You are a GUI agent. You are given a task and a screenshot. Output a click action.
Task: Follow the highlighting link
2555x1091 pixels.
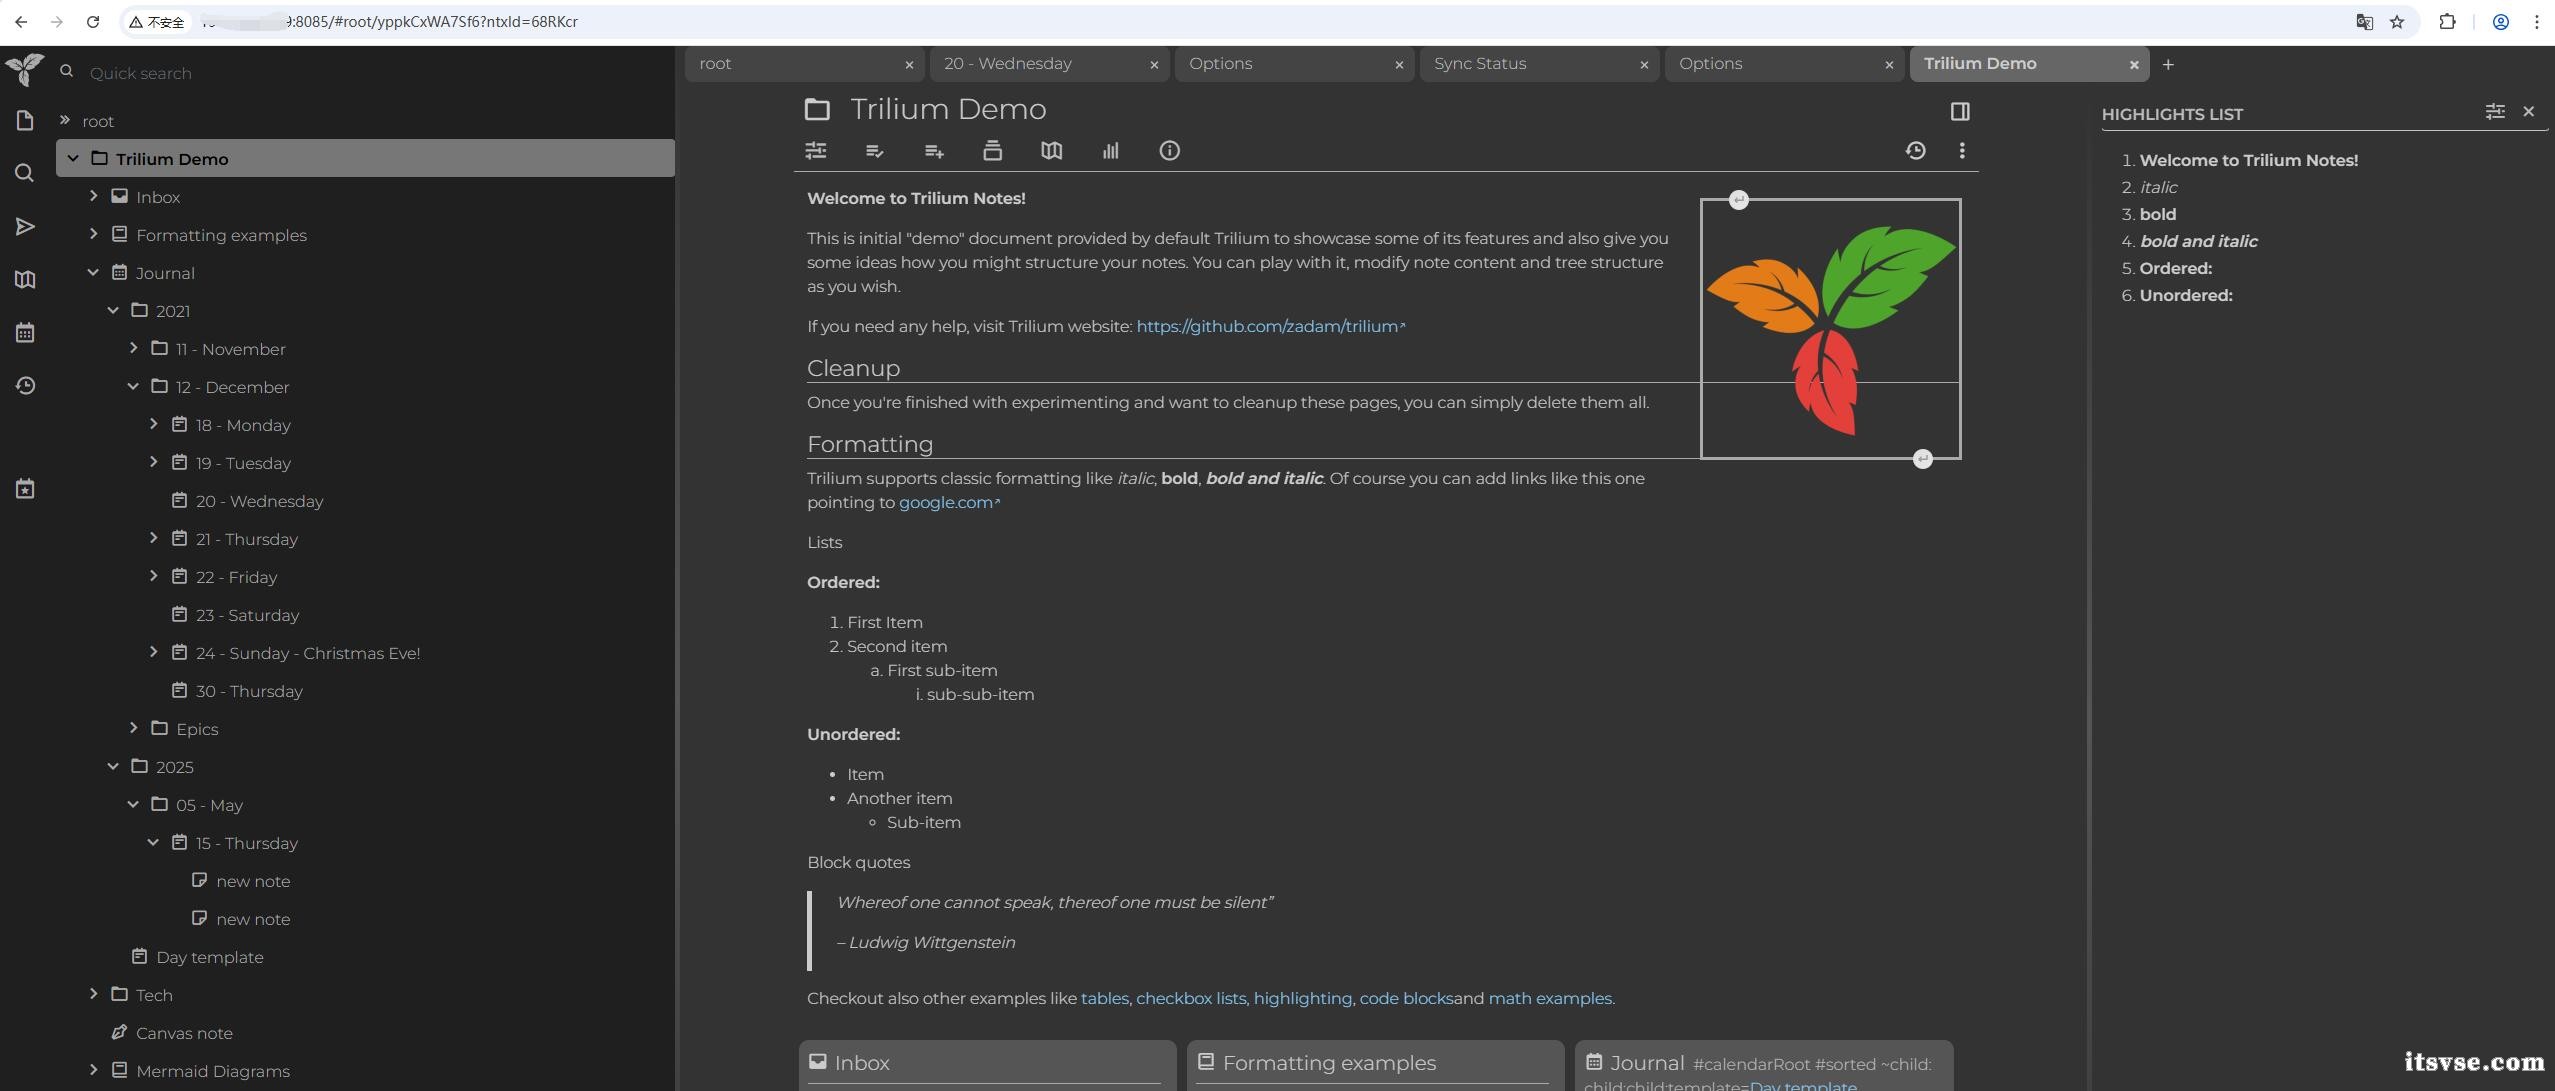point(1302,998)
